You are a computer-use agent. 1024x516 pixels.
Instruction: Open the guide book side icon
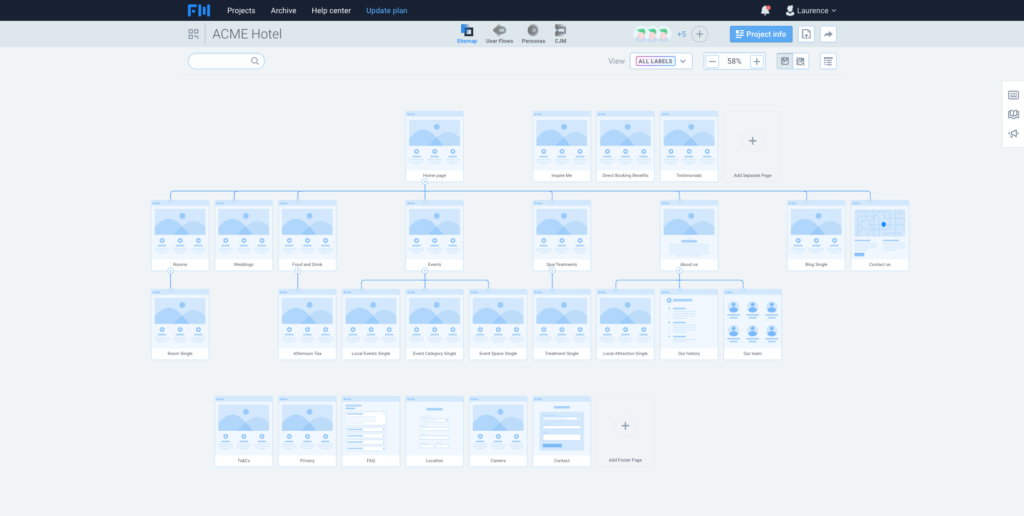point(1013,114)
